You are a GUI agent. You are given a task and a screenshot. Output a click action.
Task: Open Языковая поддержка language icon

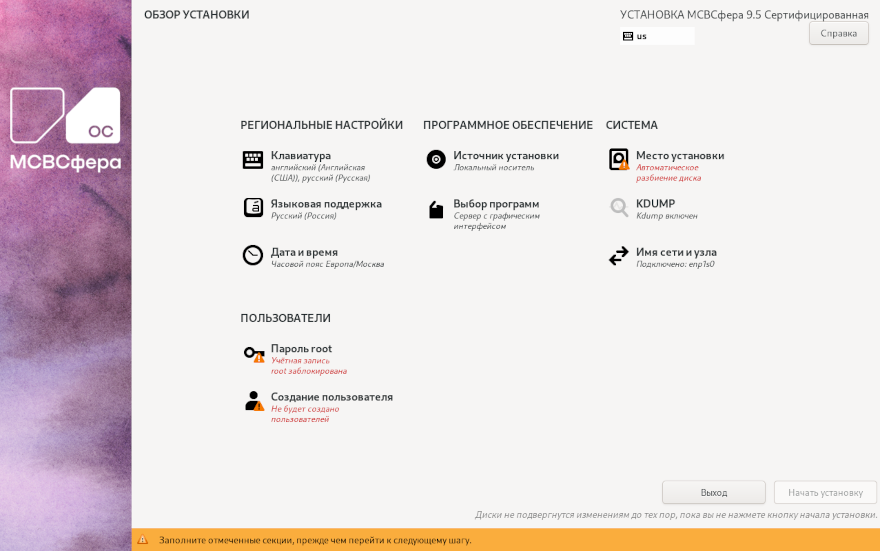pos(253,208)
